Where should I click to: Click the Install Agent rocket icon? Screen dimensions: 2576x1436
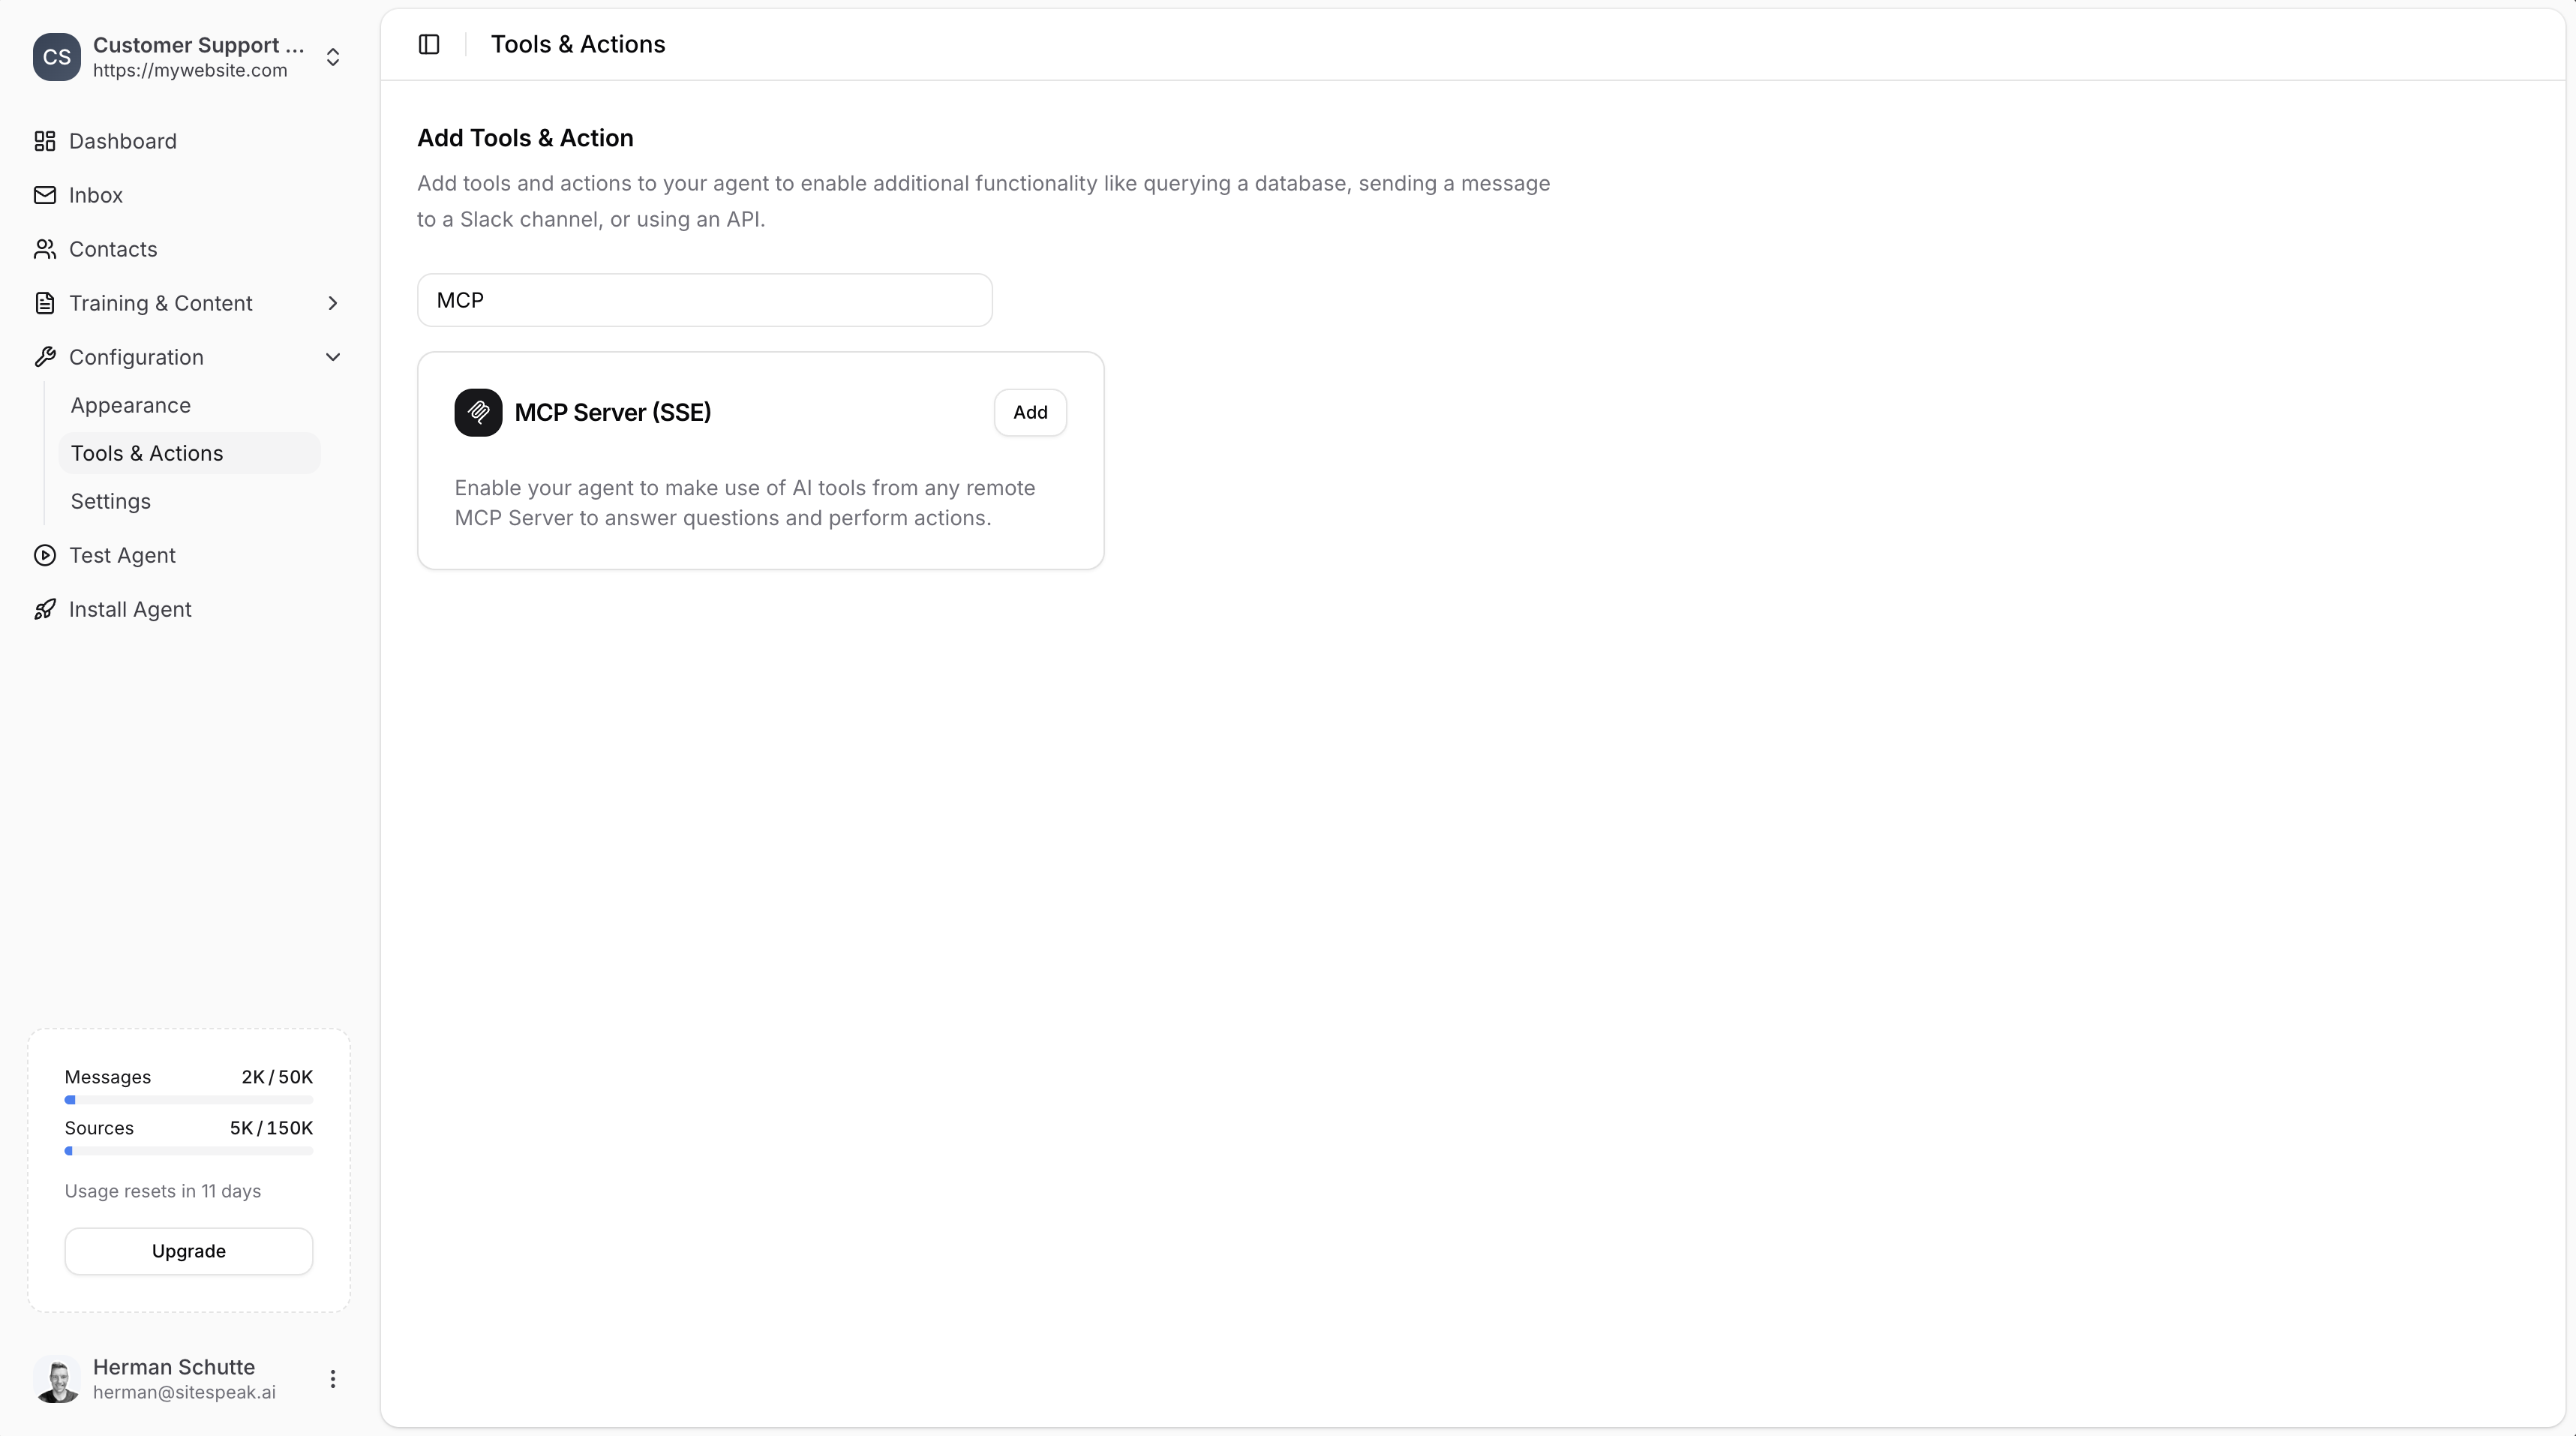pos(45,609)
